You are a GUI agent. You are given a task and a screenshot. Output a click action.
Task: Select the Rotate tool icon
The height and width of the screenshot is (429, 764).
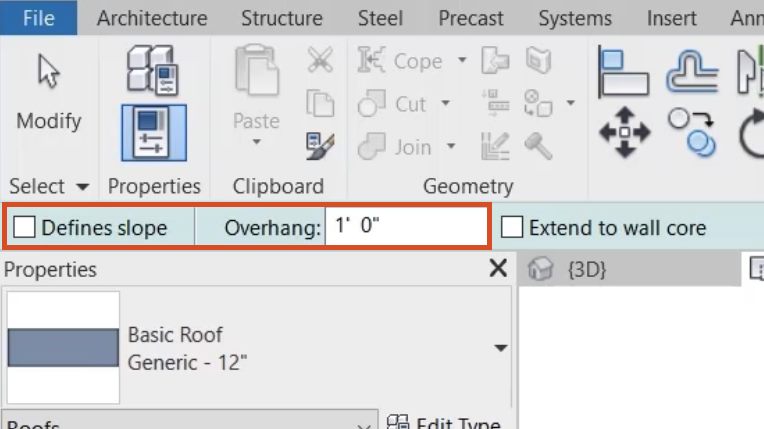pyautogui.click(x=752, y=133)
